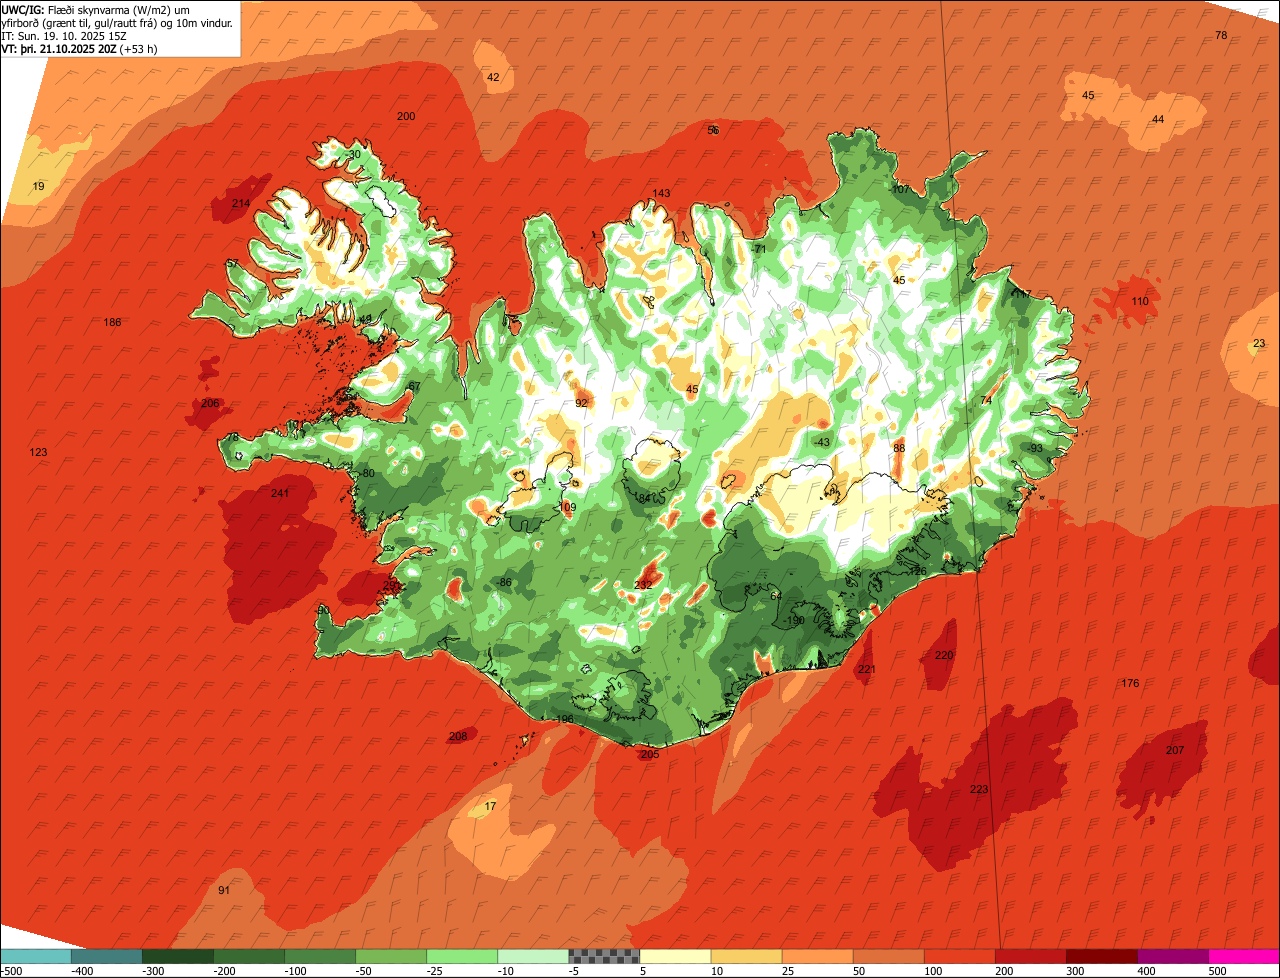Click the magenta legend swatch after 500
Image resolution: width=1280 pixels, height=978 pixels.
1244,956
